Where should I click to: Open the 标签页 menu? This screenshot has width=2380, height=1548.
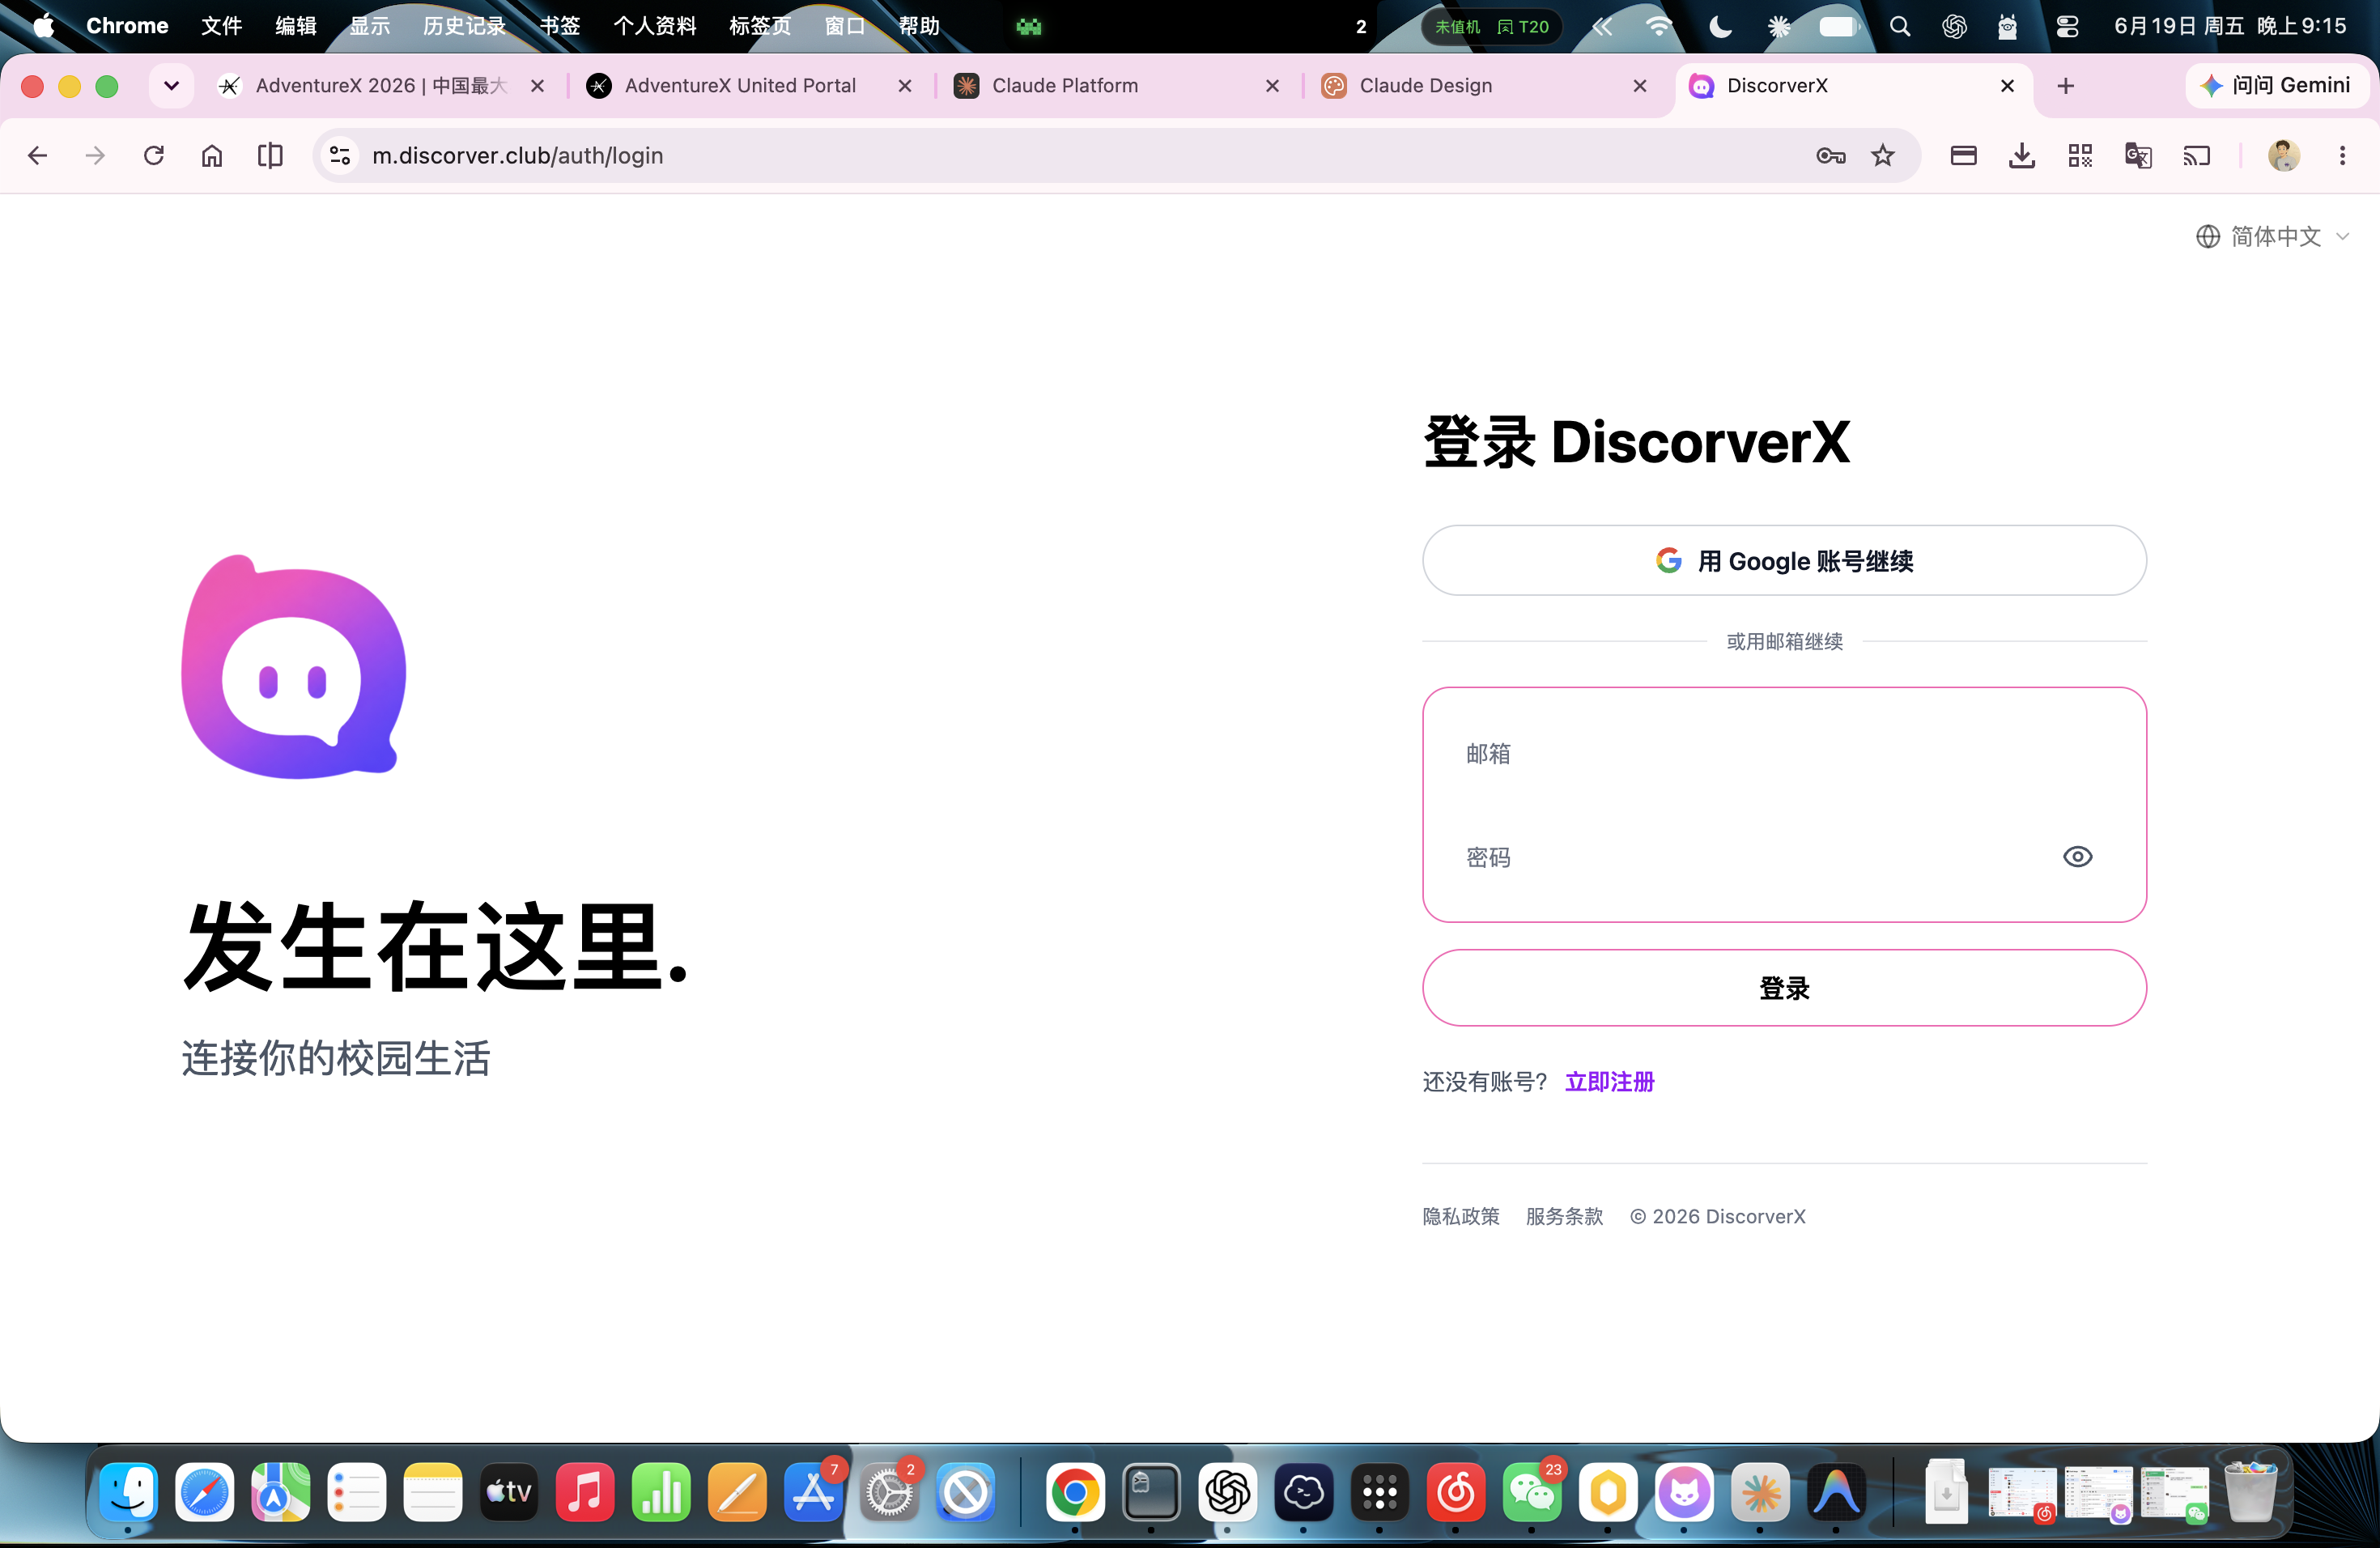pos(760,26)
